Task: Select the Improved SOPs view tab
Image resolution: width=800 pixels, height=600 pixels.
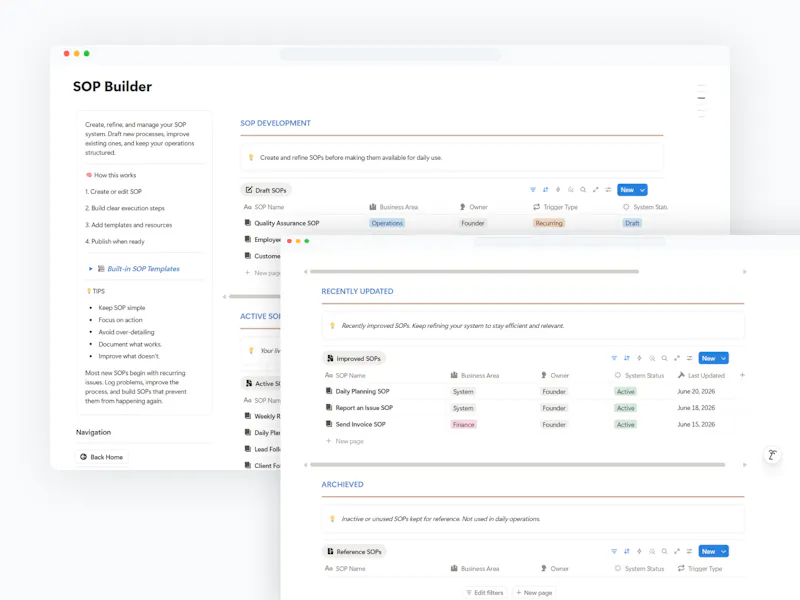Action: (354, 359)
